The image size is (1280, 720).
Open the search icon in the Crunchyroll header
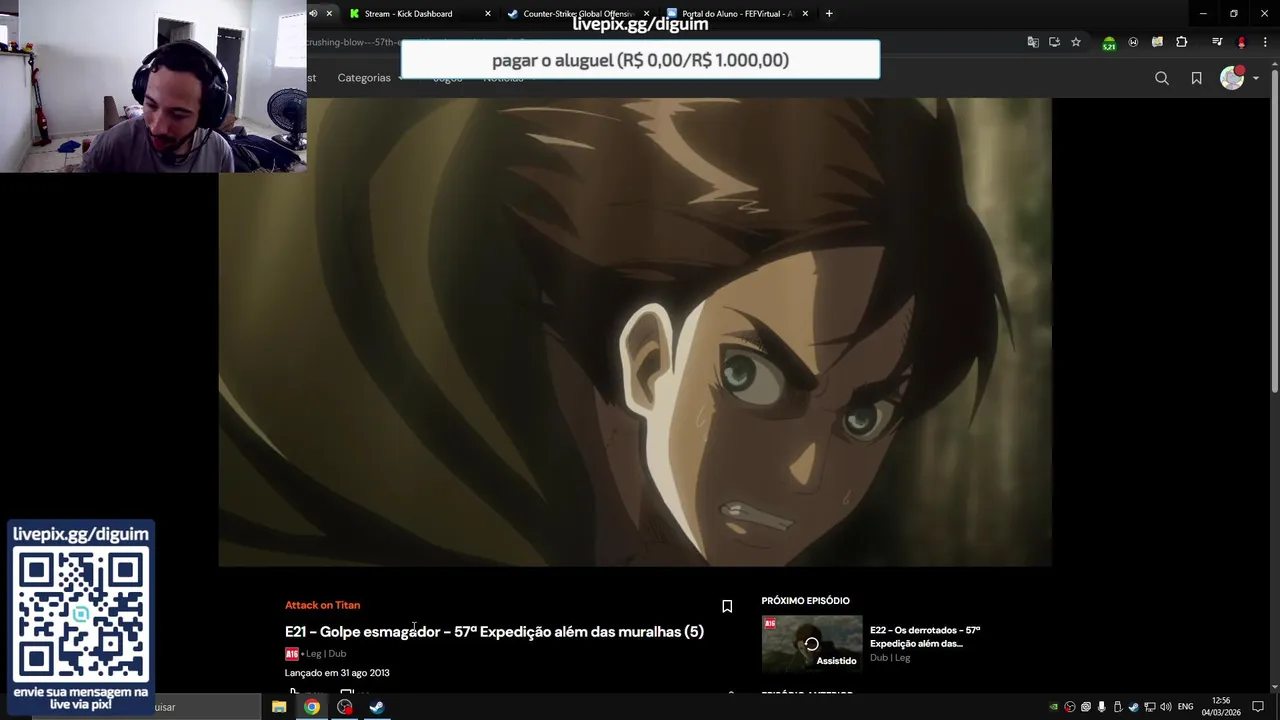(x=1161, y=78)
